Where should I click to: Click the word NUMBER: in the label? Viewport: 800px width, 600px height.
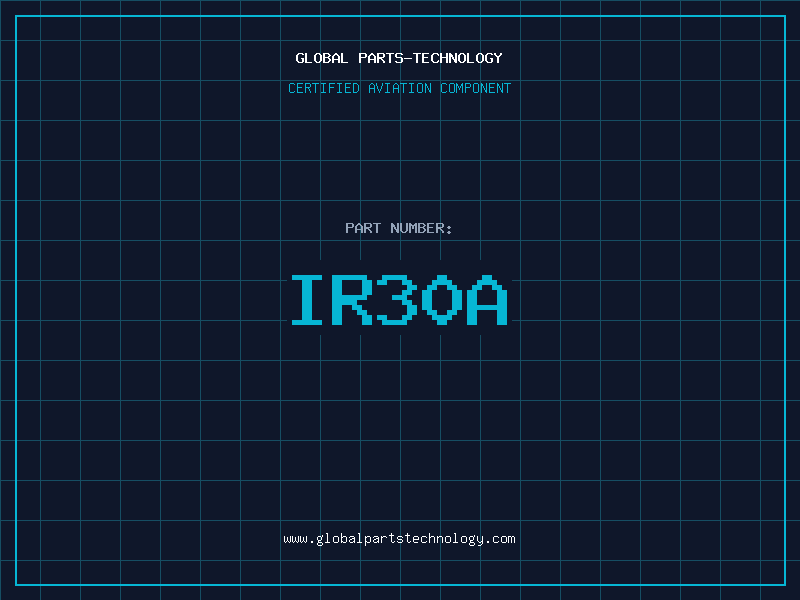pos(422,228)
